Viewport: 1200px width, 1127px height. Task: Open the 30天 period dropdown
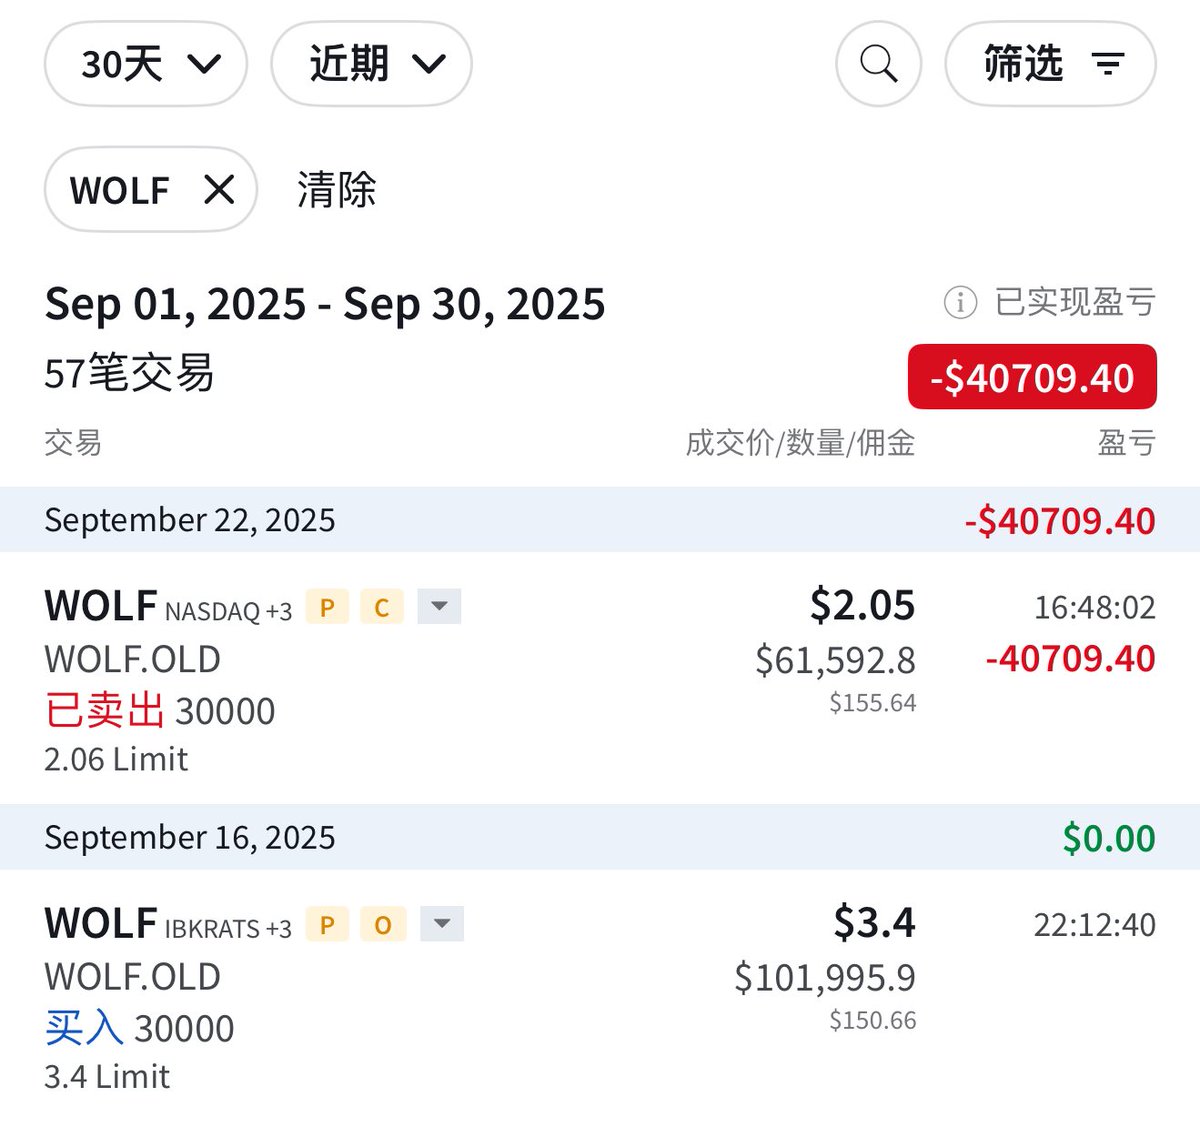tap(146, 64)
